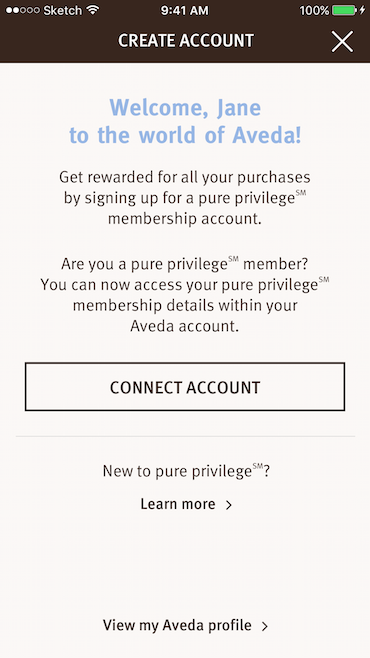Tap the charging bolt icon
370x658 pixels.
(362, 10)
